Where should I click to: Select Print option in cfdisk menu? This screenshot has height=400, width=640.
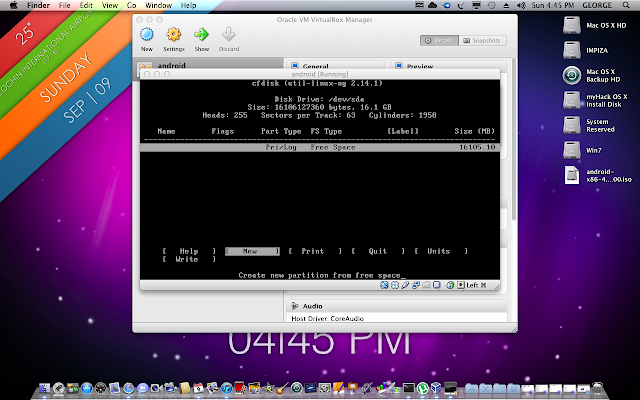tap(314, 251)
